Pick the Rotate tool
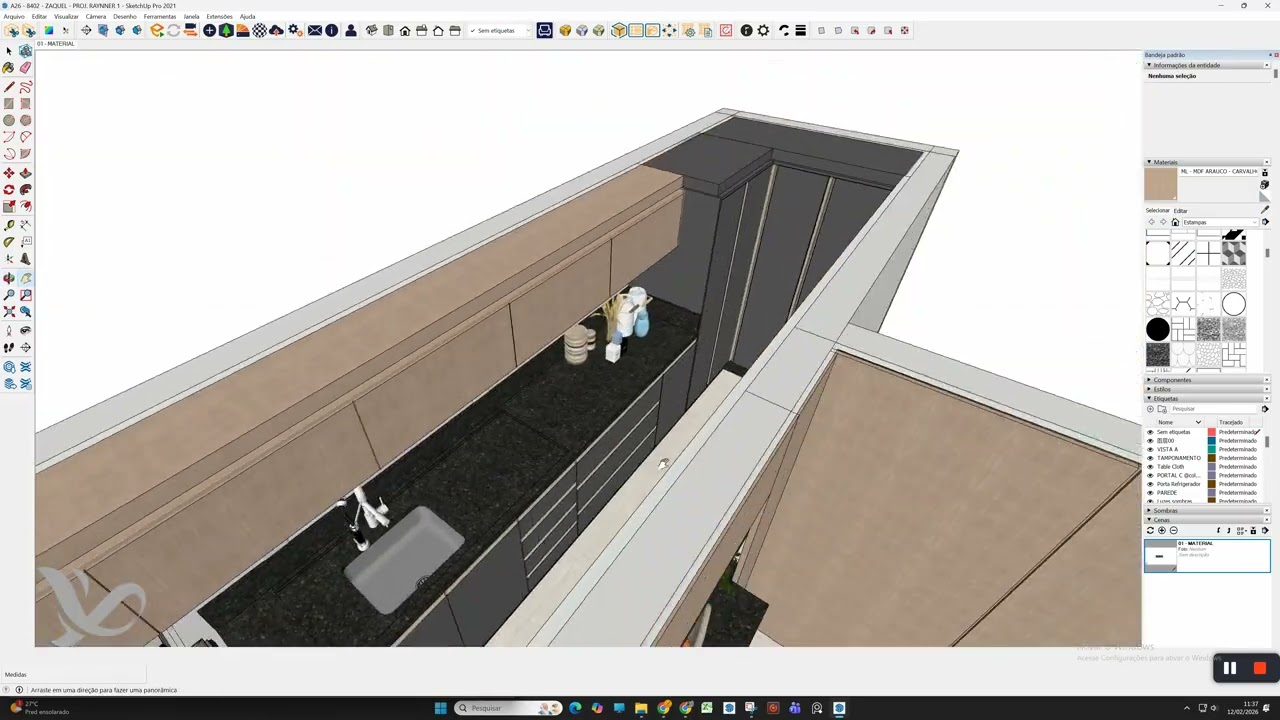 coord(9,190)
